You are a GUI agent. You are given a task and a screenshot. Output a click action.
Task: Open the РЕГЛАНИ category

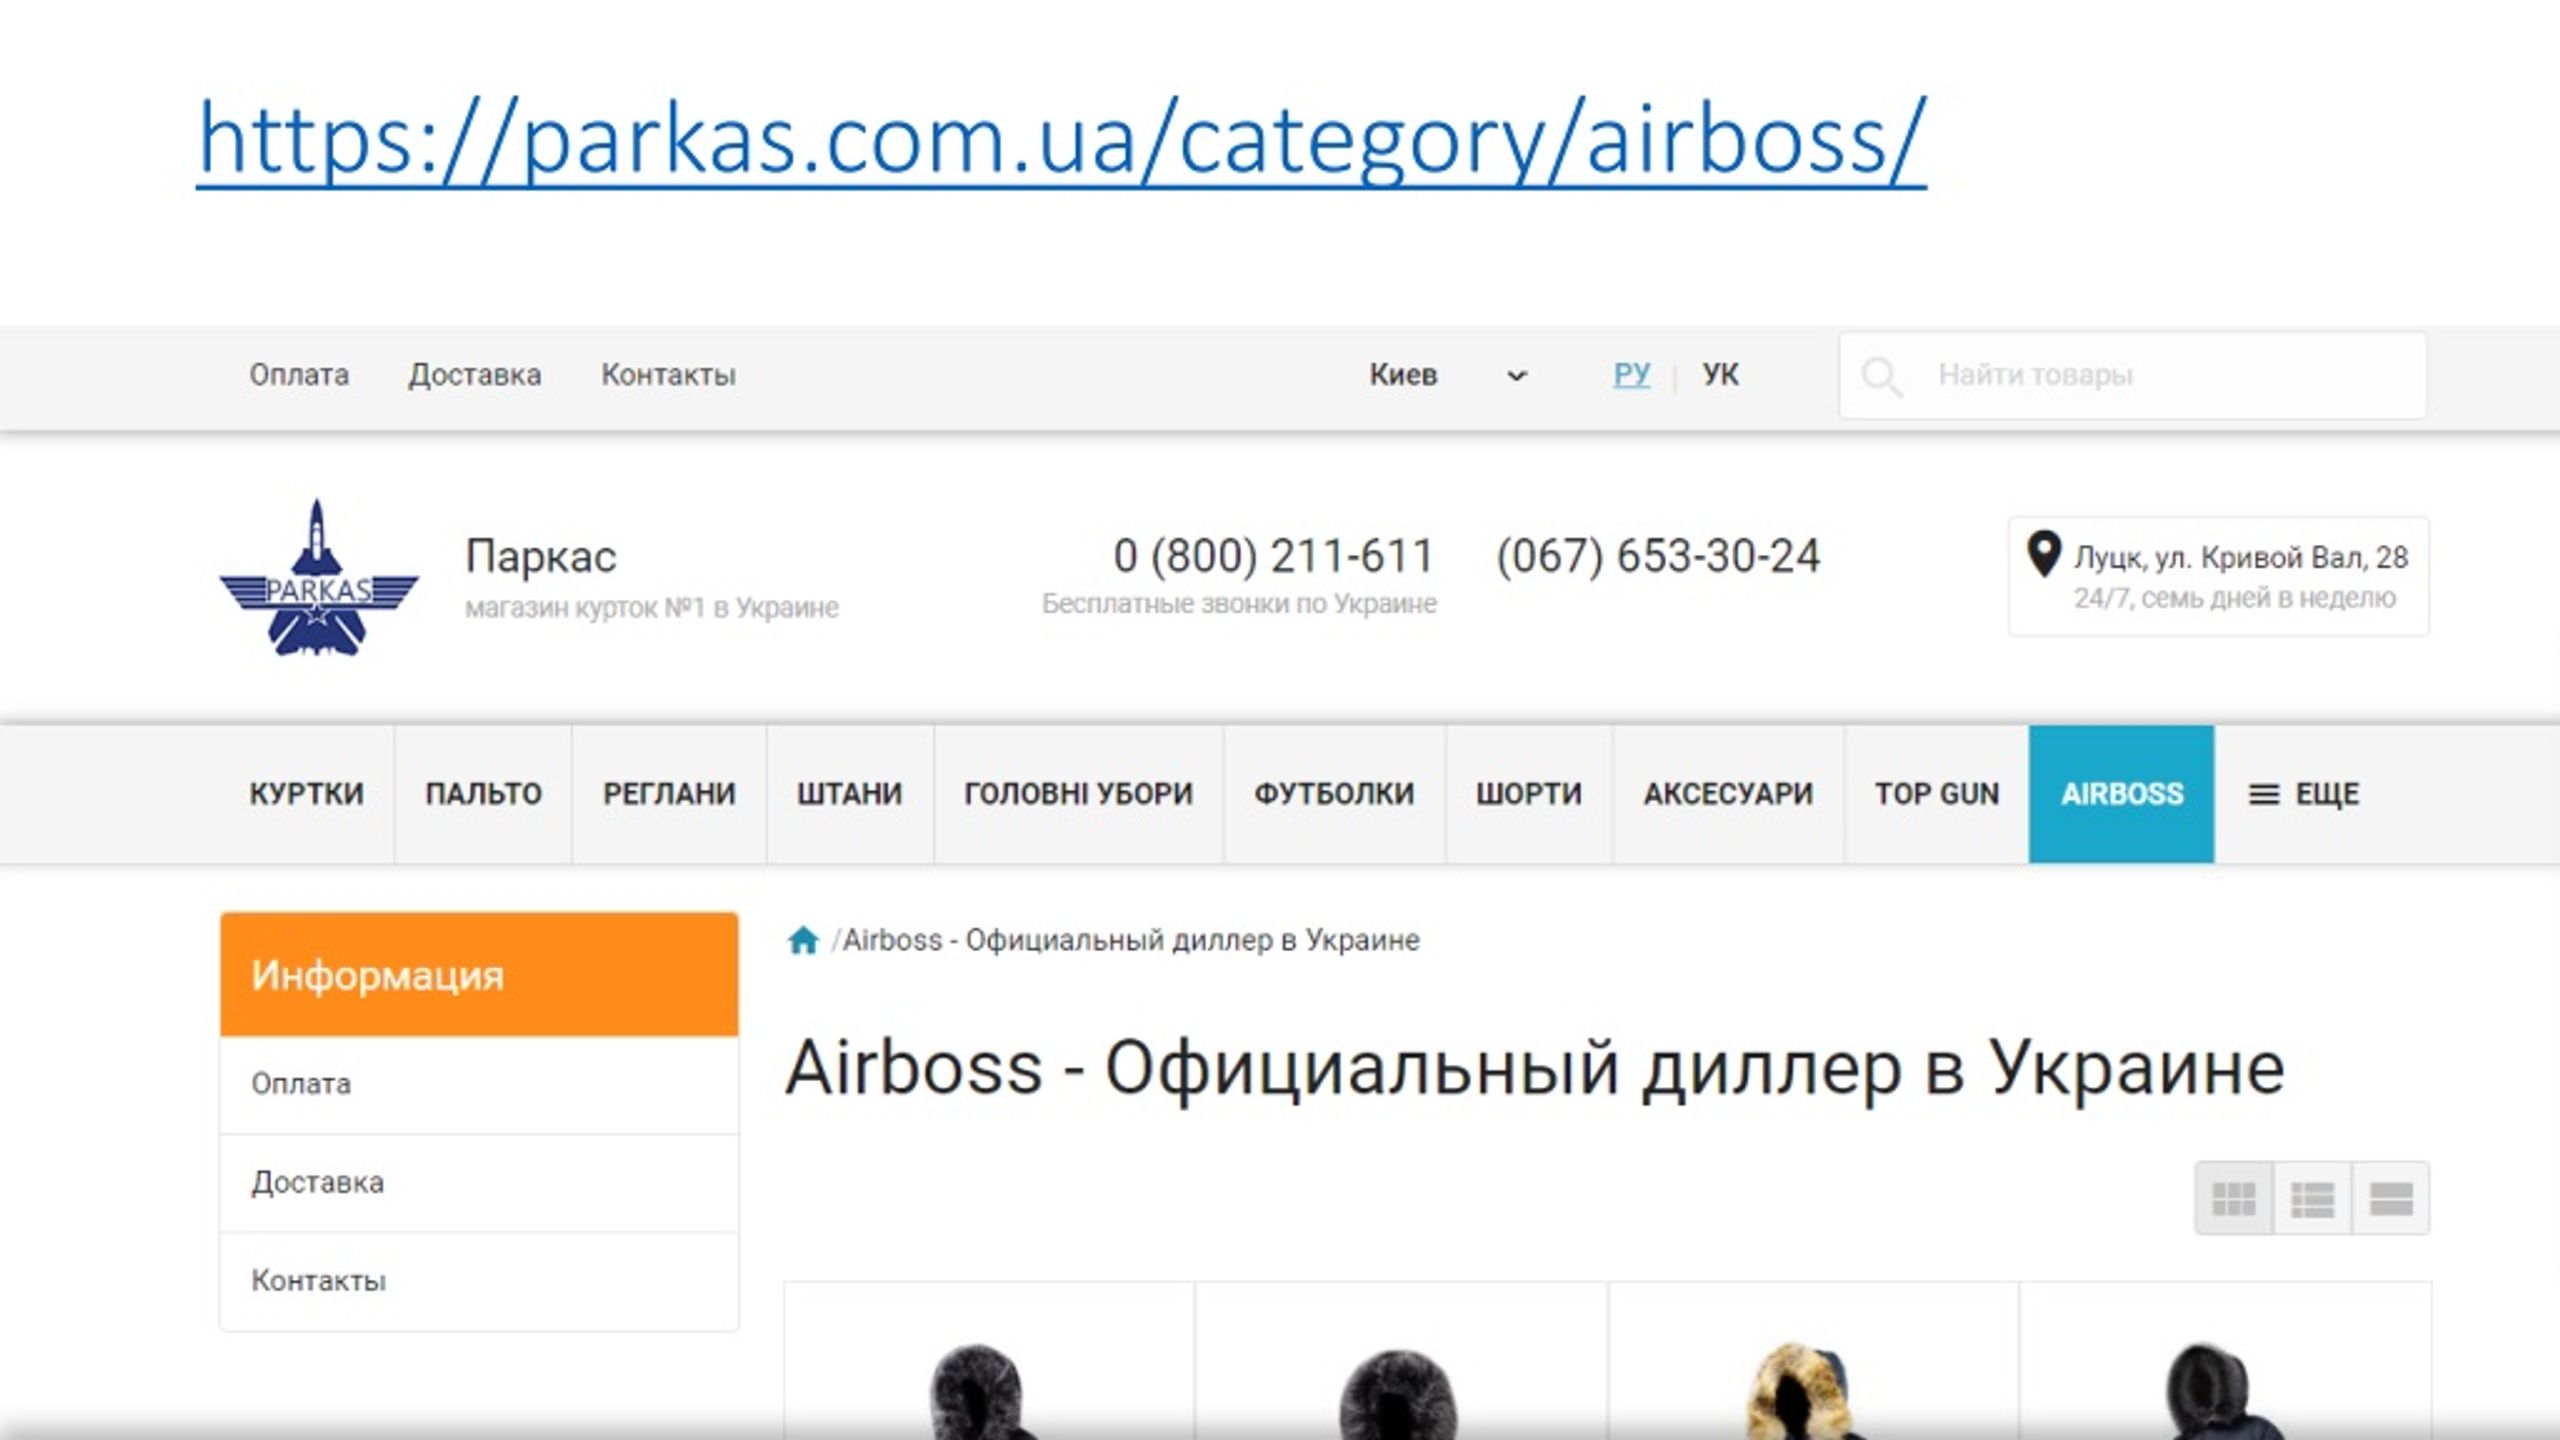pos(669,794)
